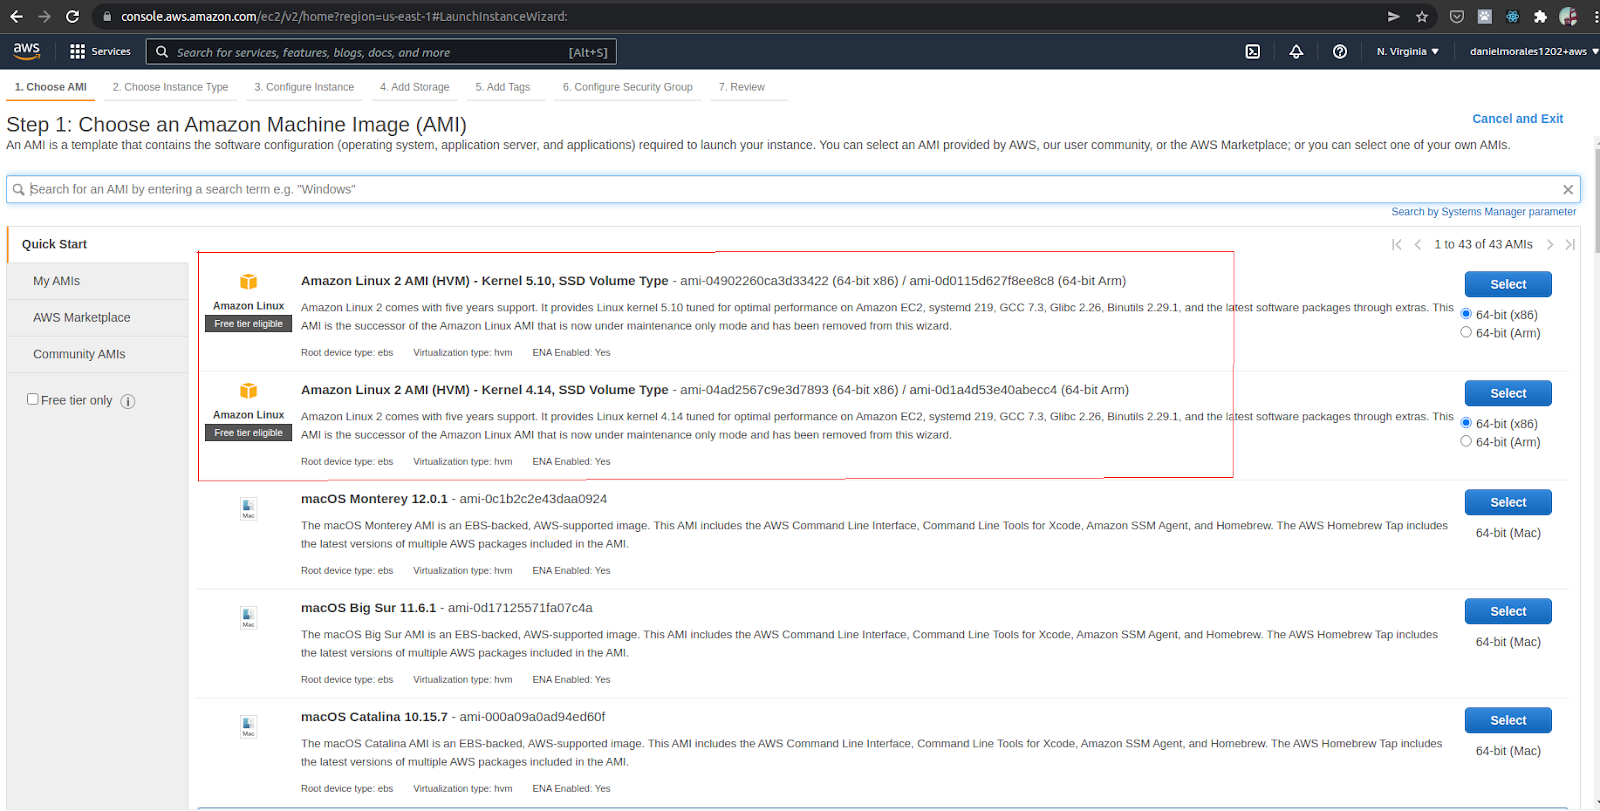Screen dimensions: 1600x811
Task: Select the macOS Big Sur 11.6.1 AMI
Action: pos(1508,611)
